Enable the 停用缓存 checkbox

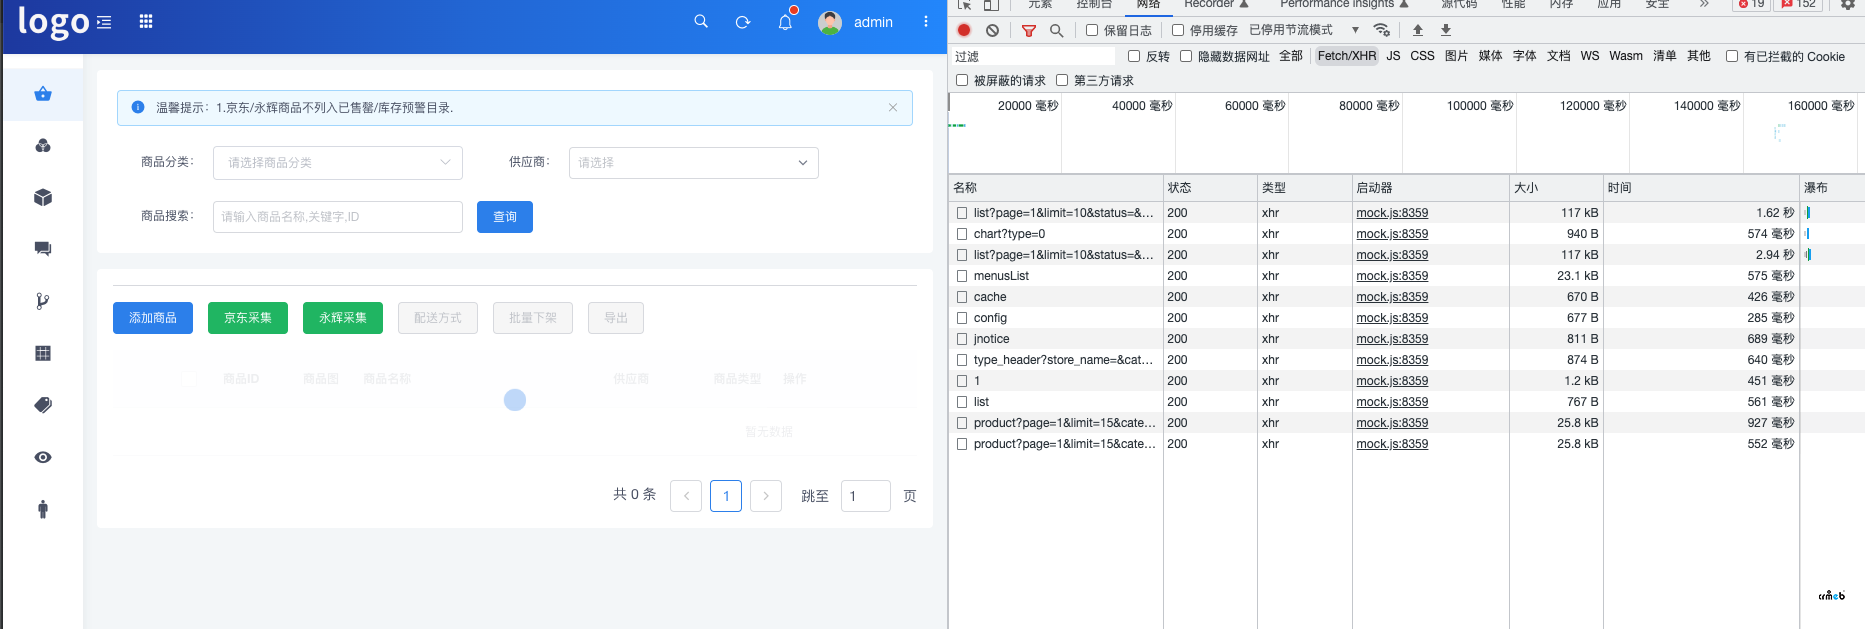1178,30
